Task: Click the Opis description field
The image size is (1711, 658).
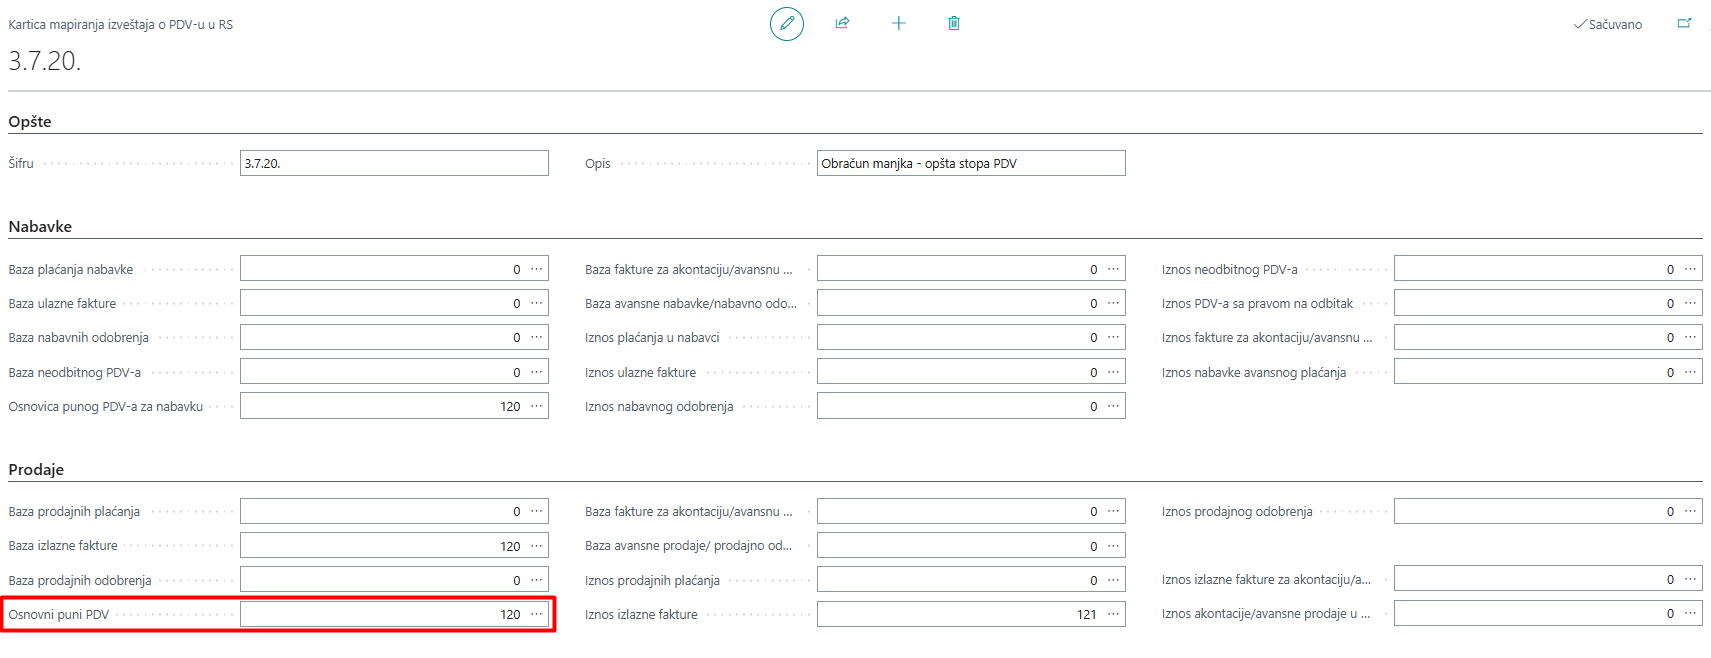Action: (x=970, y=163)
